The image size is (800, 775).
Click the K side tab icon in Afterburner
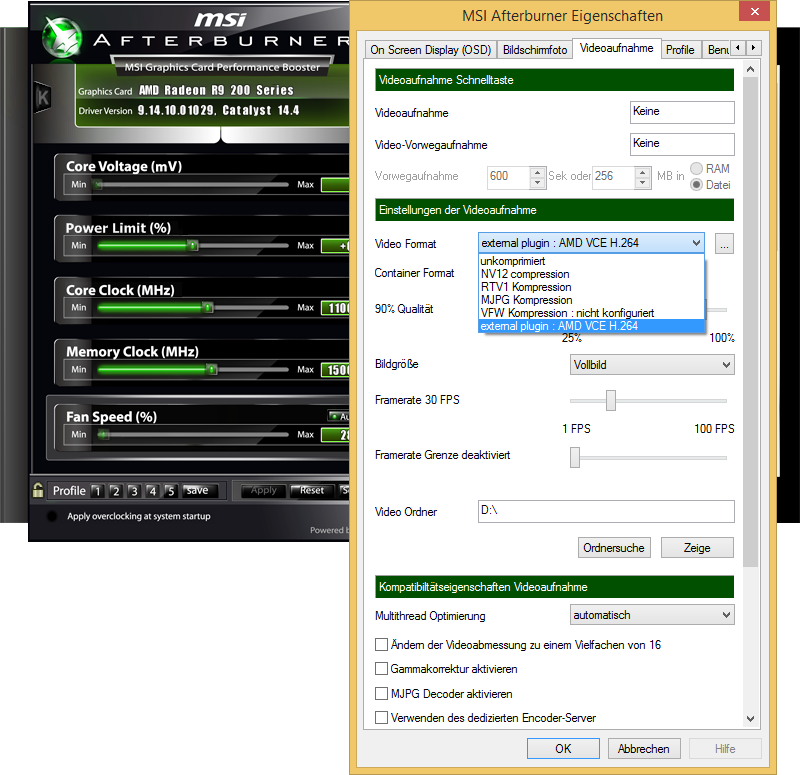pyautogui.click(x=42, y=96)
